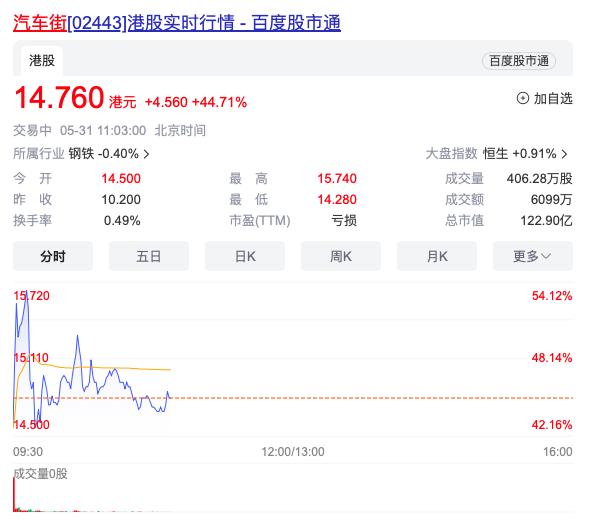The width and height of the screenshot is (600, 522).
Task: Click the 市盈(TTM) value 亏损
Action: coord(344,220)
